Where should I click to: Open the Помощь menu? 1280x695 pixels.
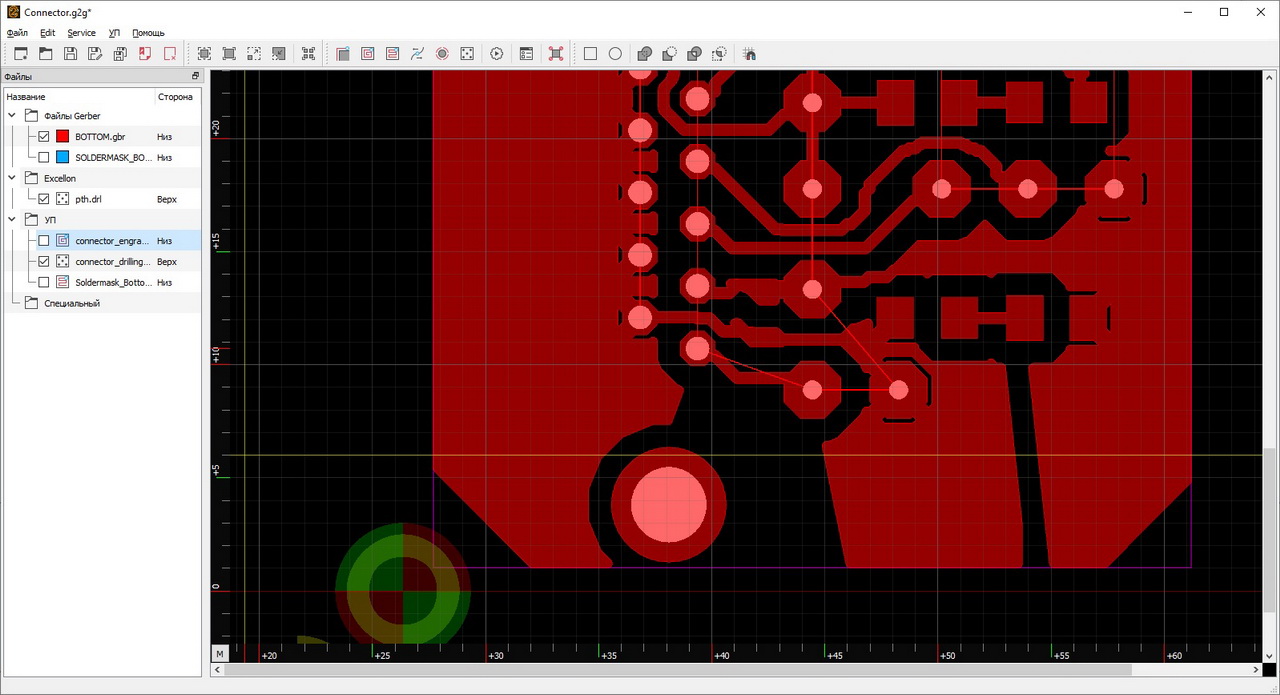click(148, 33)
